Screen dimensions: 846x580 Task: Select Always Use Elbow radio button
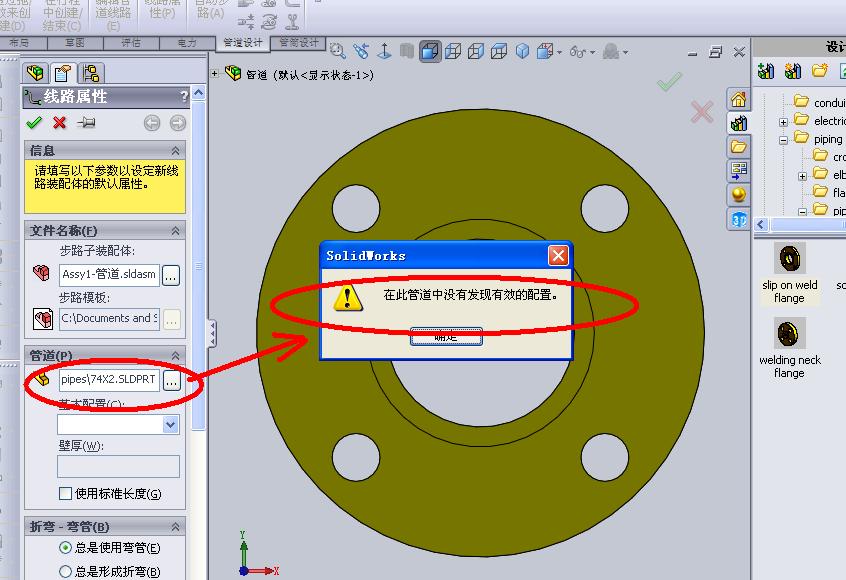coord(65,548)
